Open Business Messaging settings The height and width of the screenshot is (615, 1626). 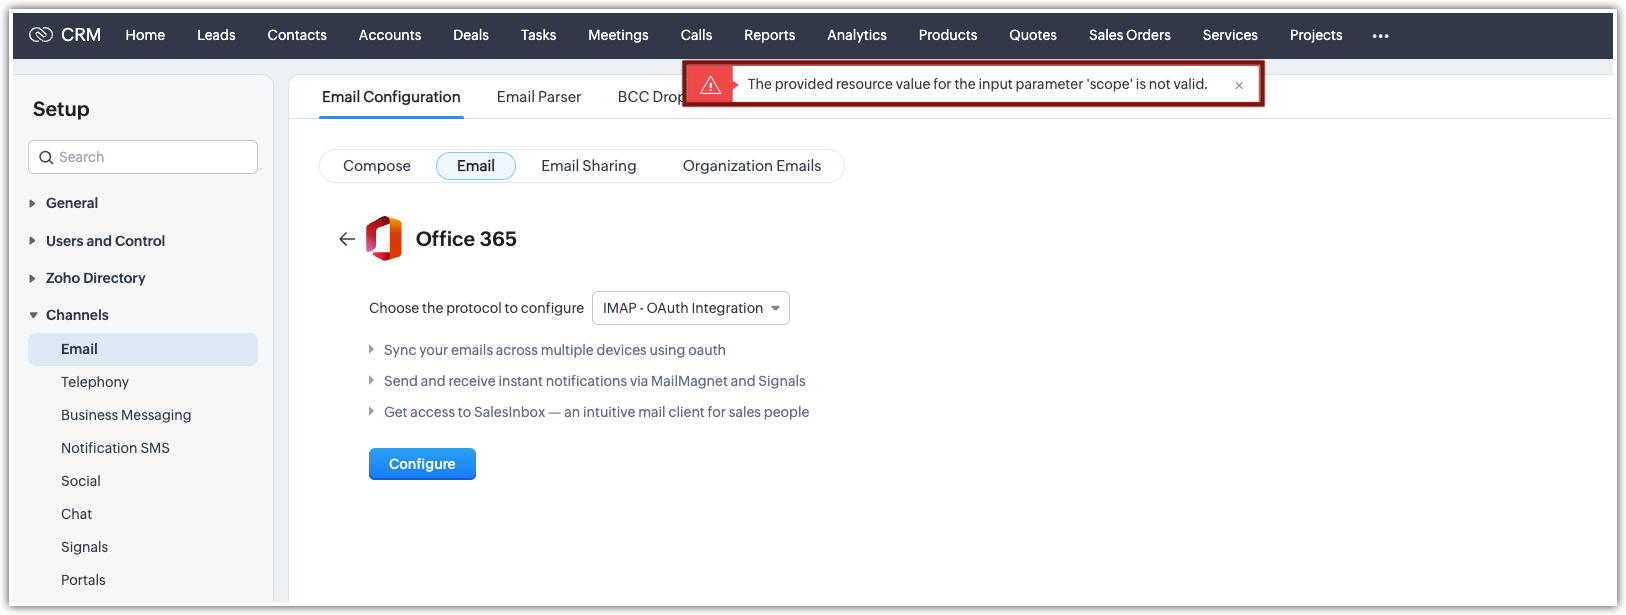coord(126,415)
